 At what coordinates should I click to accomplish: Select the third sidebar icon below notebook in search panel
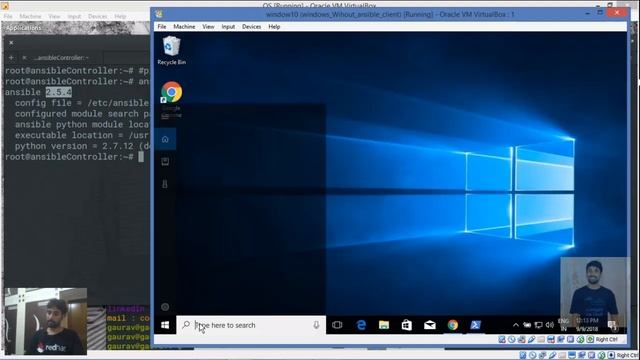tap(165, 184)
